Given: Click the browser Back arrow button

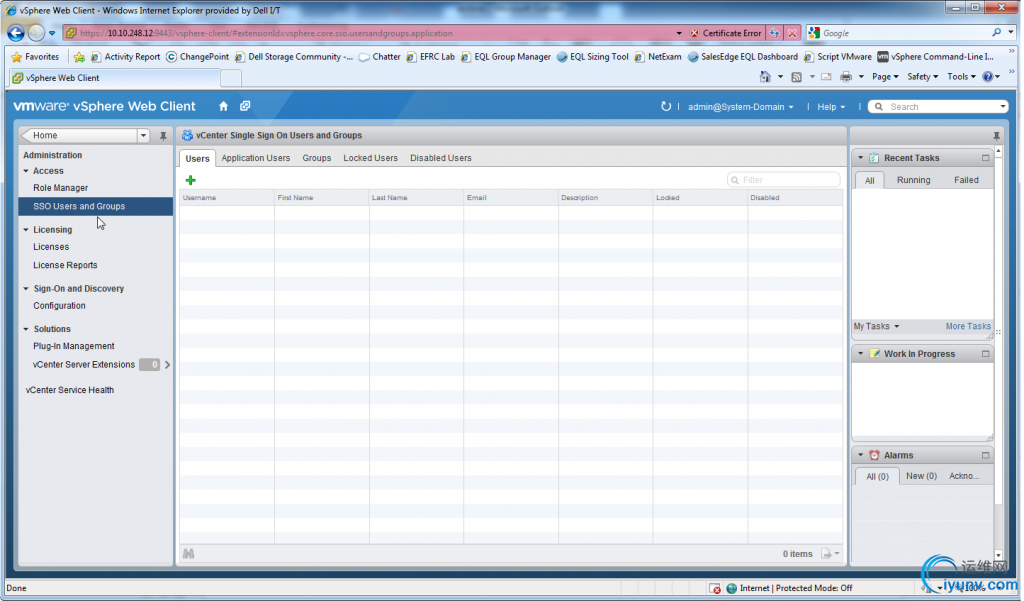Looking at the screenshot, I should point(16,33).
